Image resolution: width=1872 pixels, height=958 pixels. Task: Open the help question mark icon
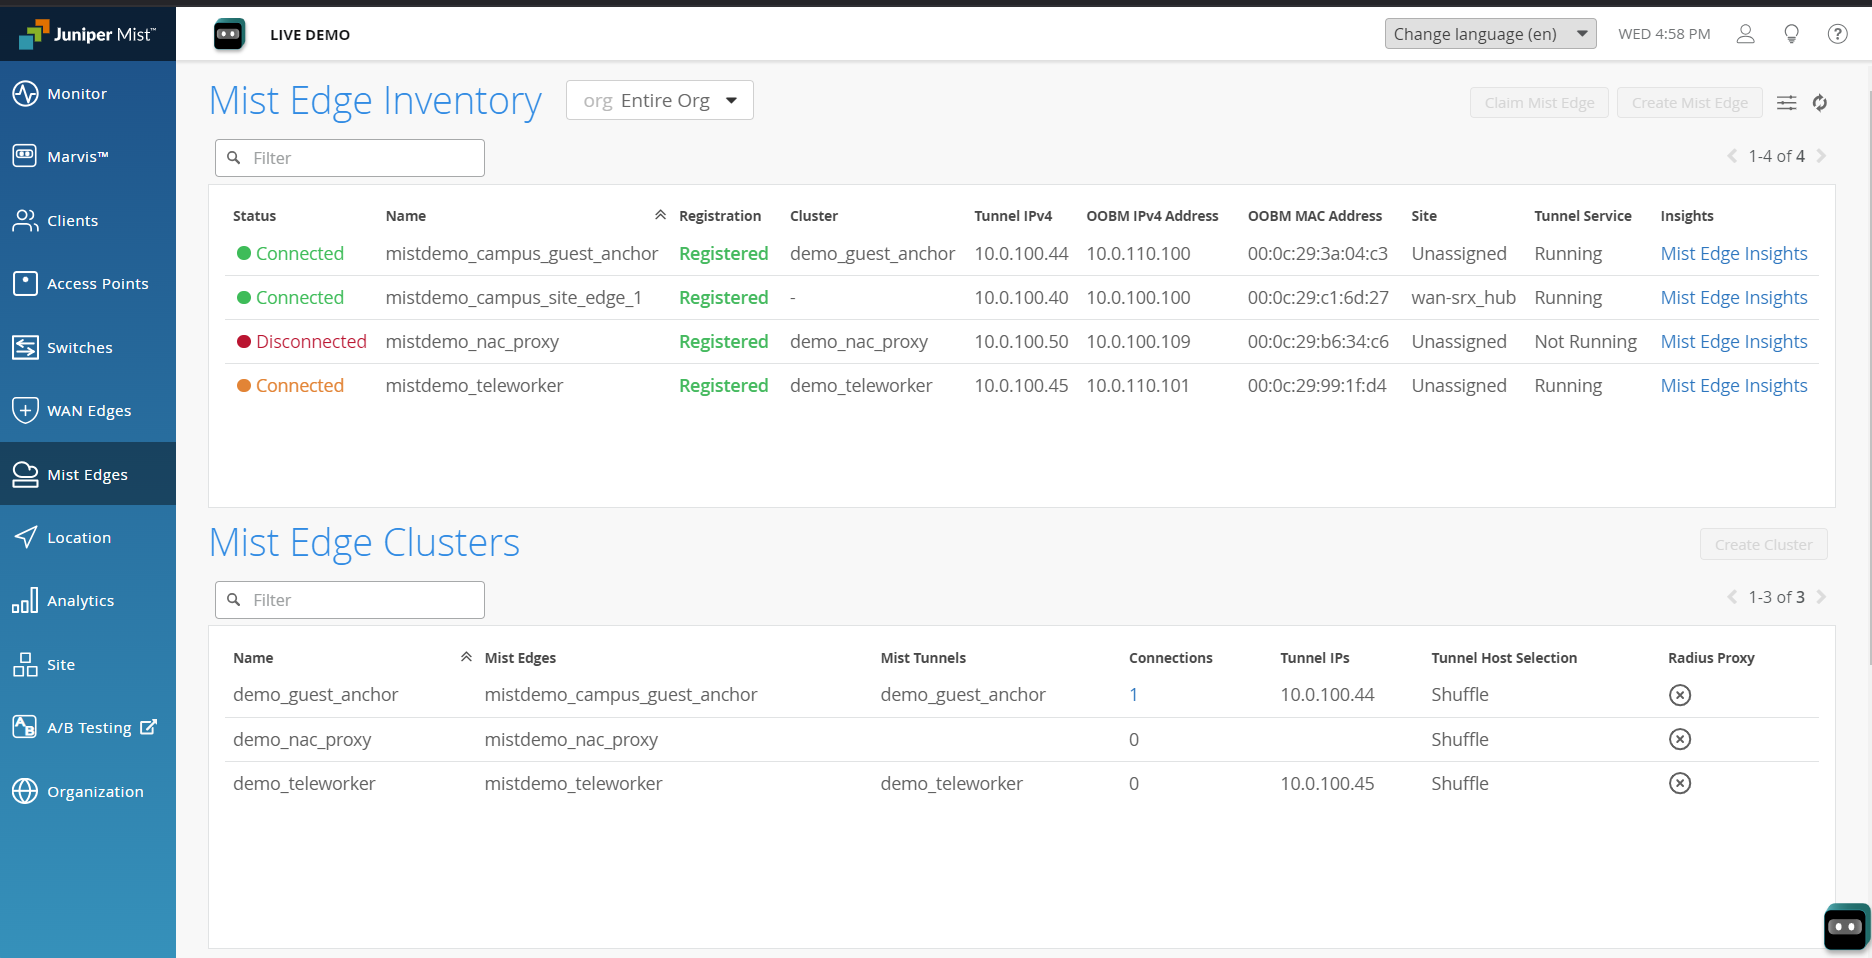coord(1837,34)
